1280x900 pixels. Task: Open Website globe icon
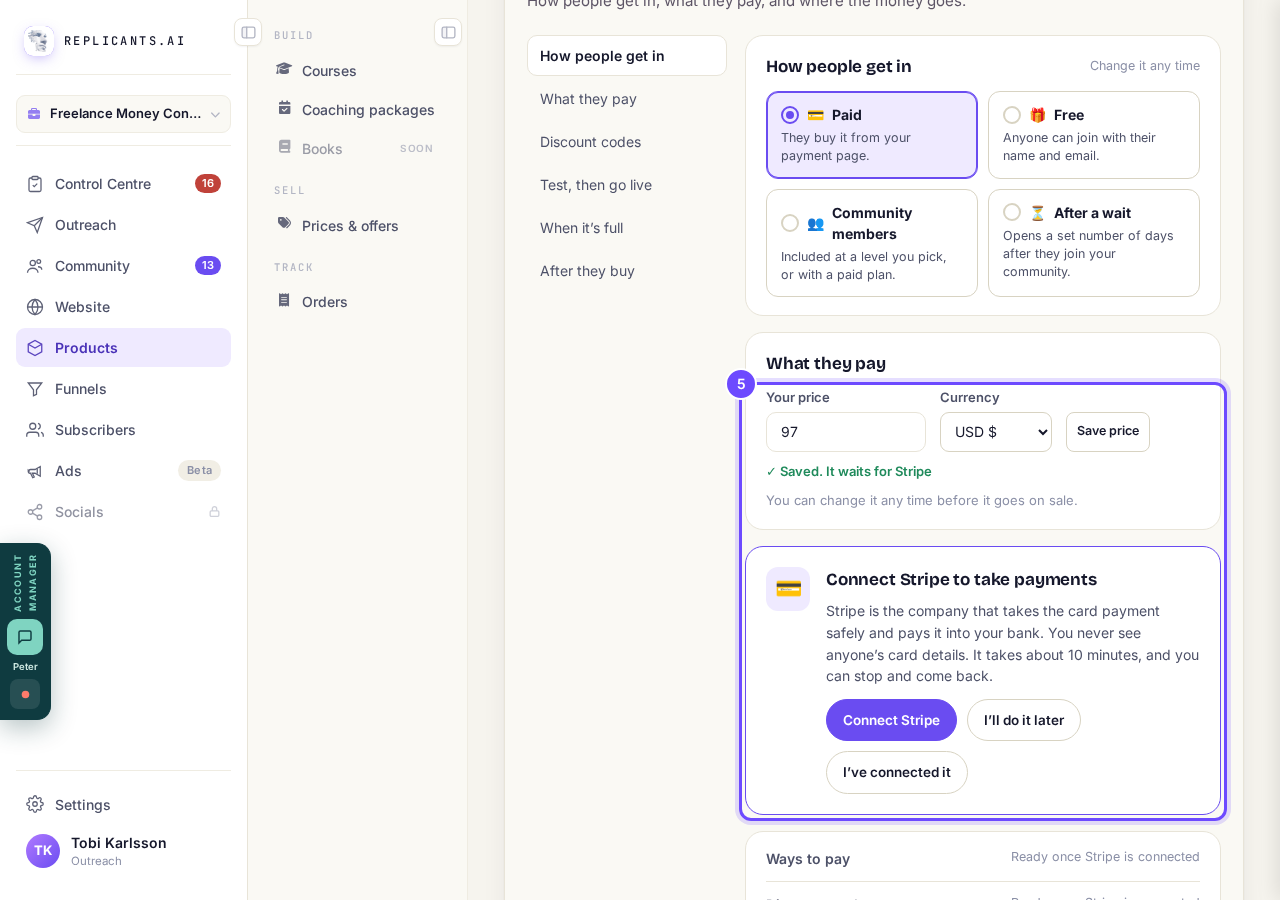pyautogui.click(x=35, y=307)
